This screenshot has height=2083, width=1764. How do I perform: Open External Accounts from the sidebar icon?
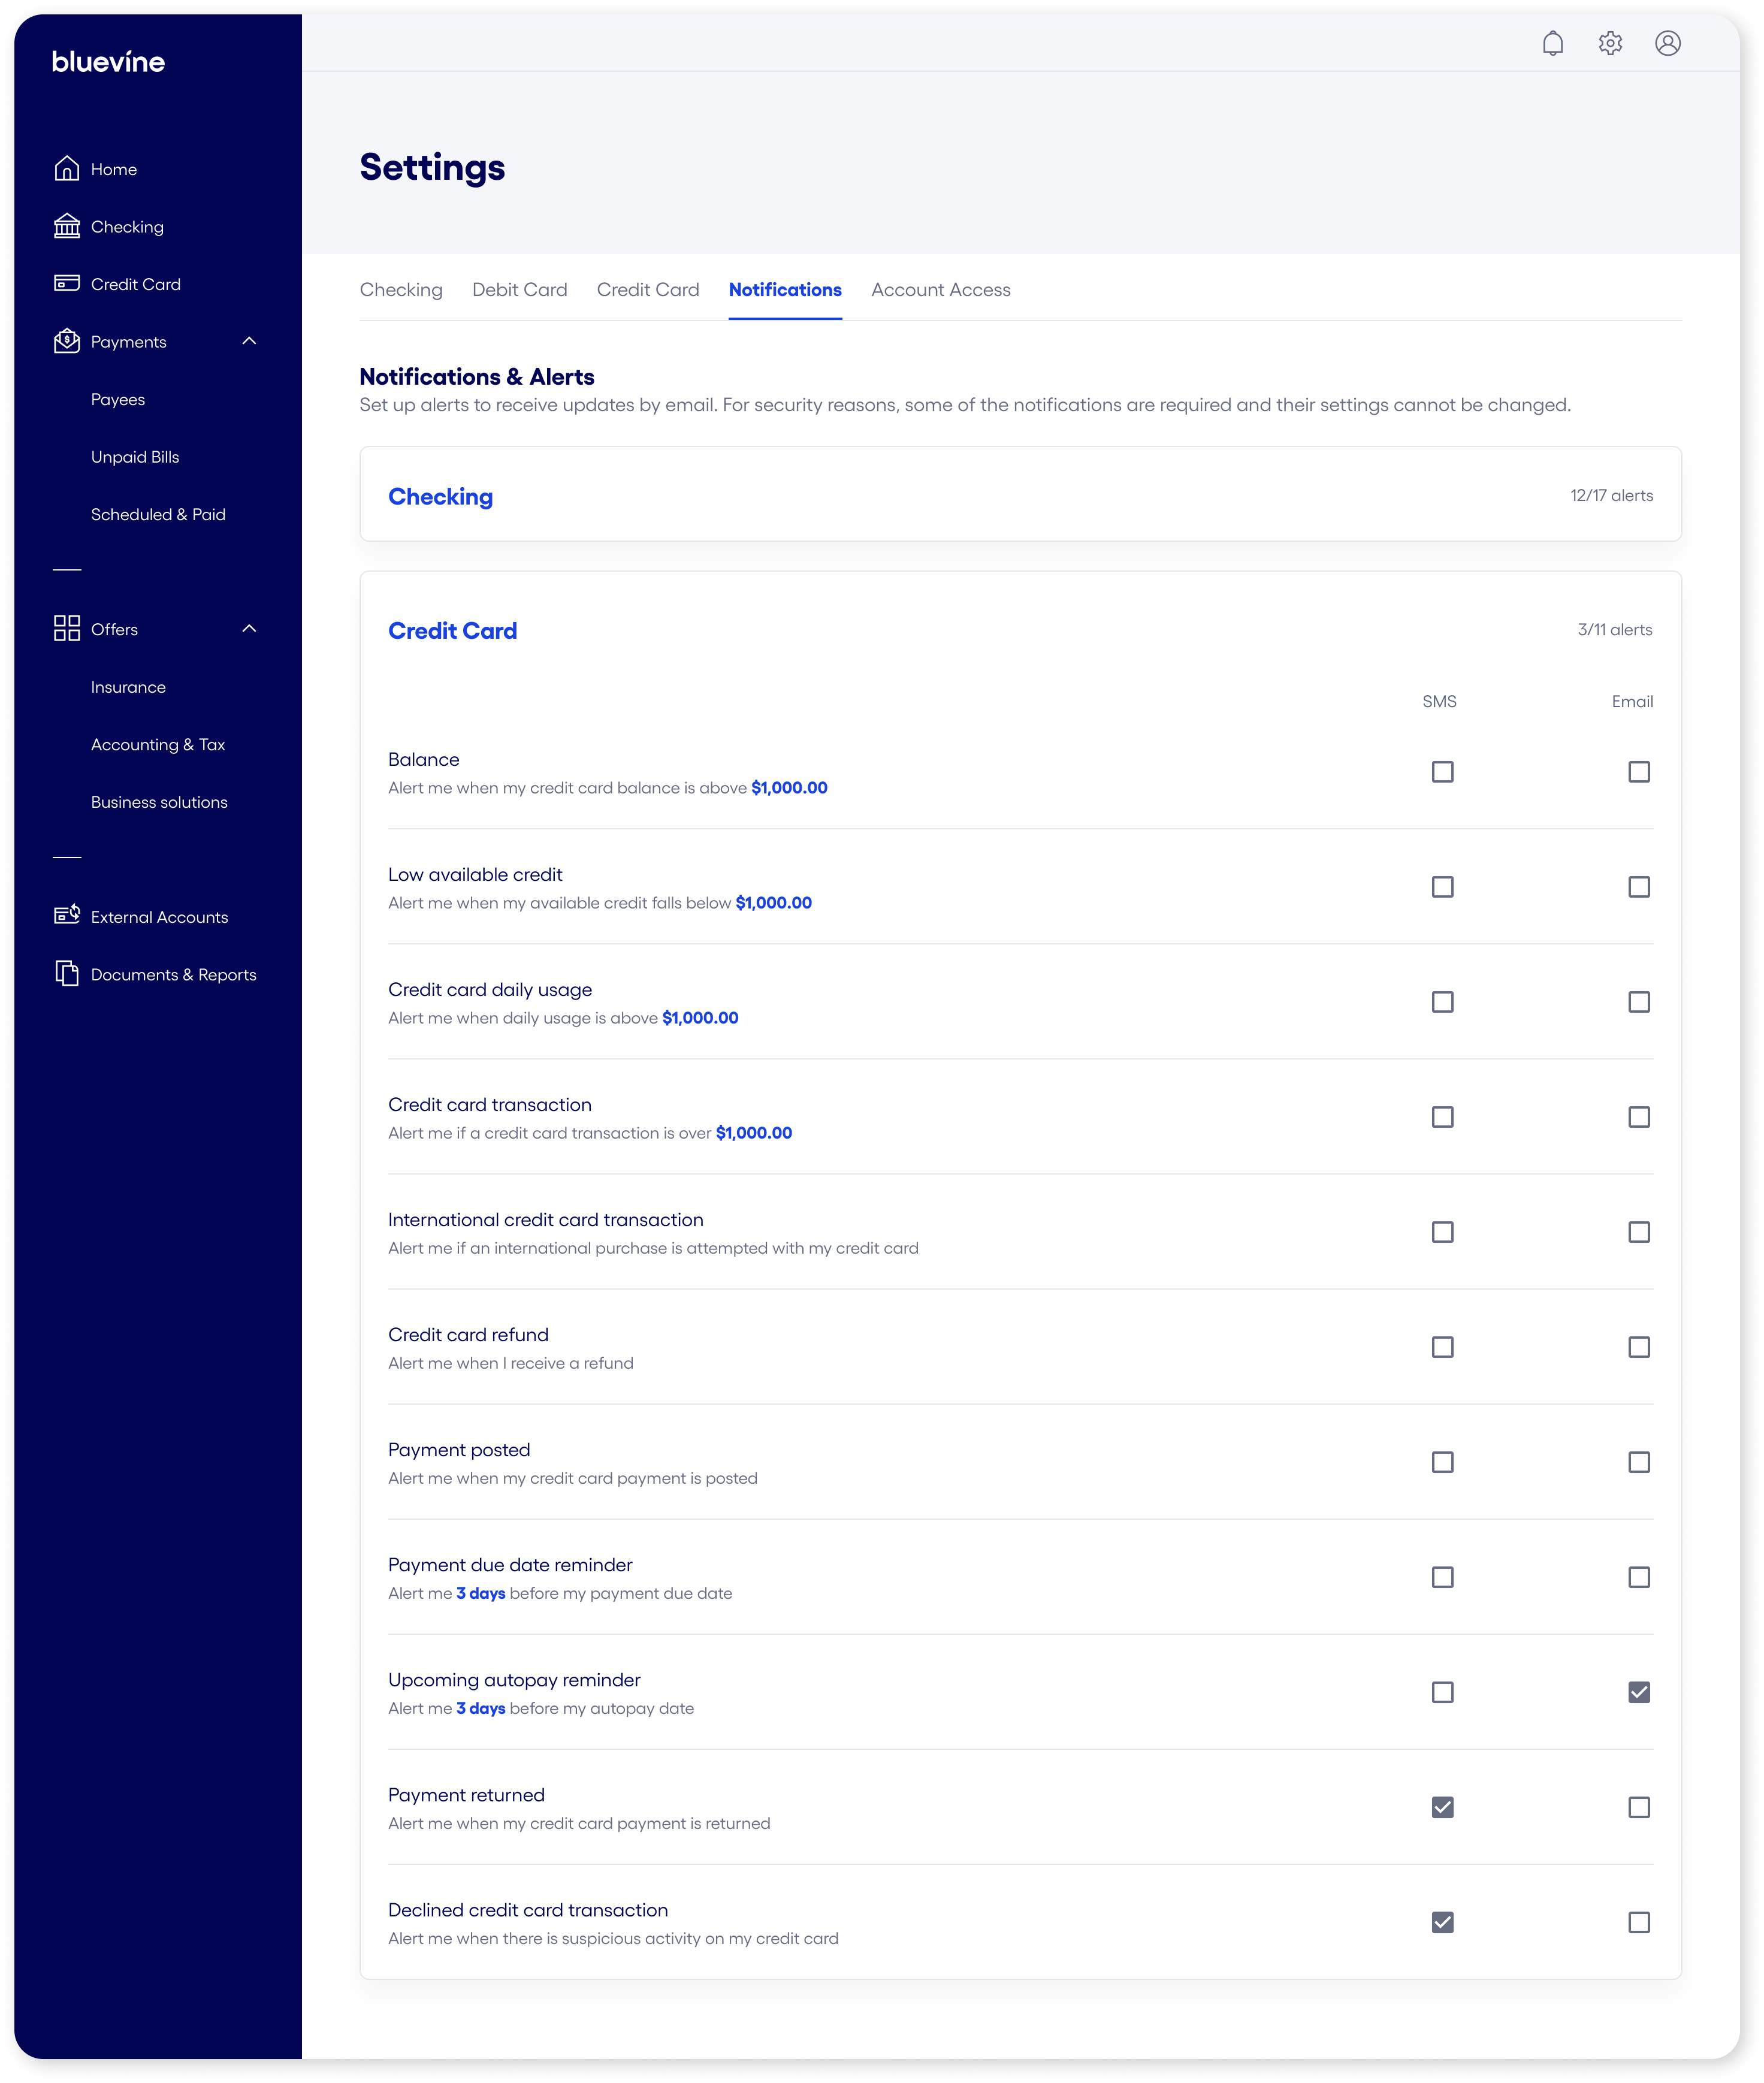point(66,914)
